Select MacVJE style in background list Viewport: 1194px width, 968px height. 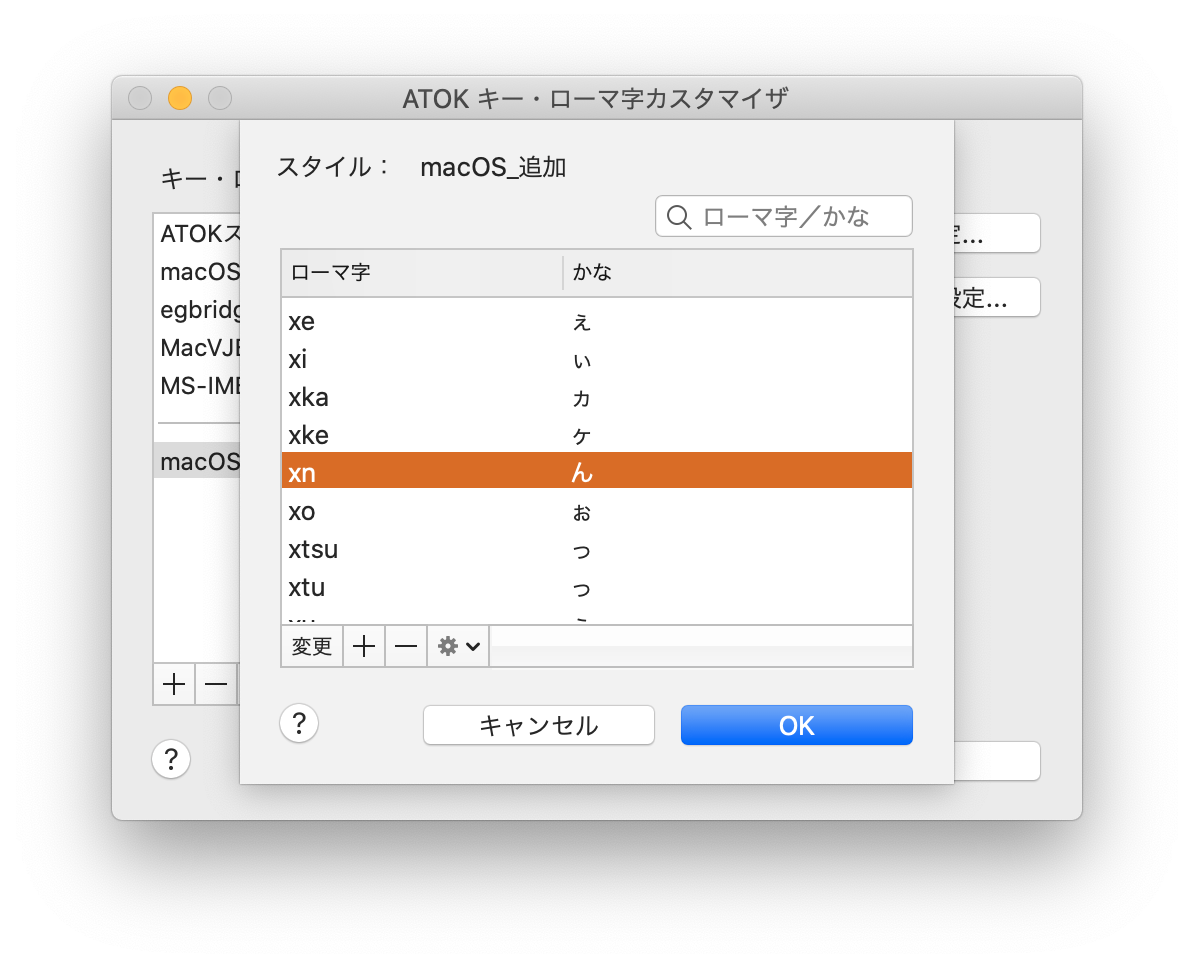point(197,348)
